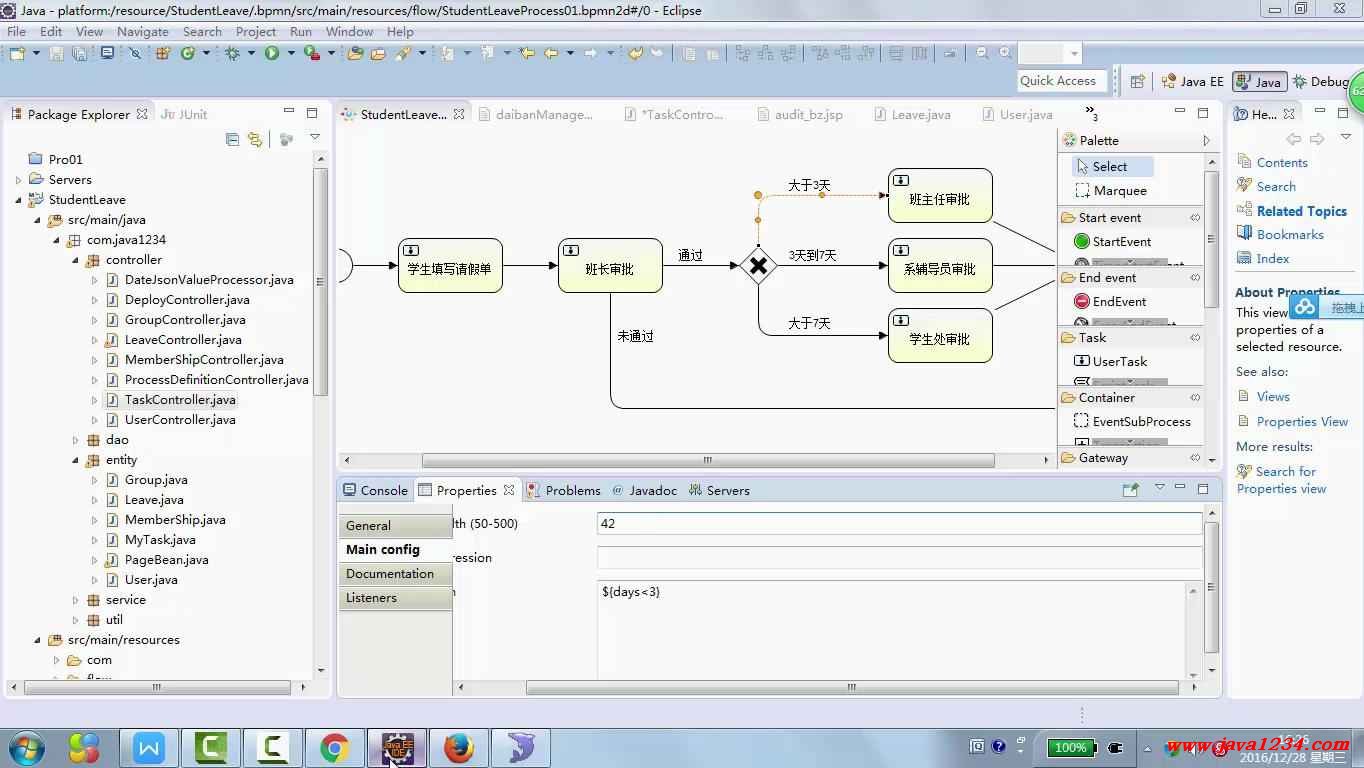Choose the Select tool in Palette
The width and height of the screenshot is (1364, 768).
point(1112,166)
